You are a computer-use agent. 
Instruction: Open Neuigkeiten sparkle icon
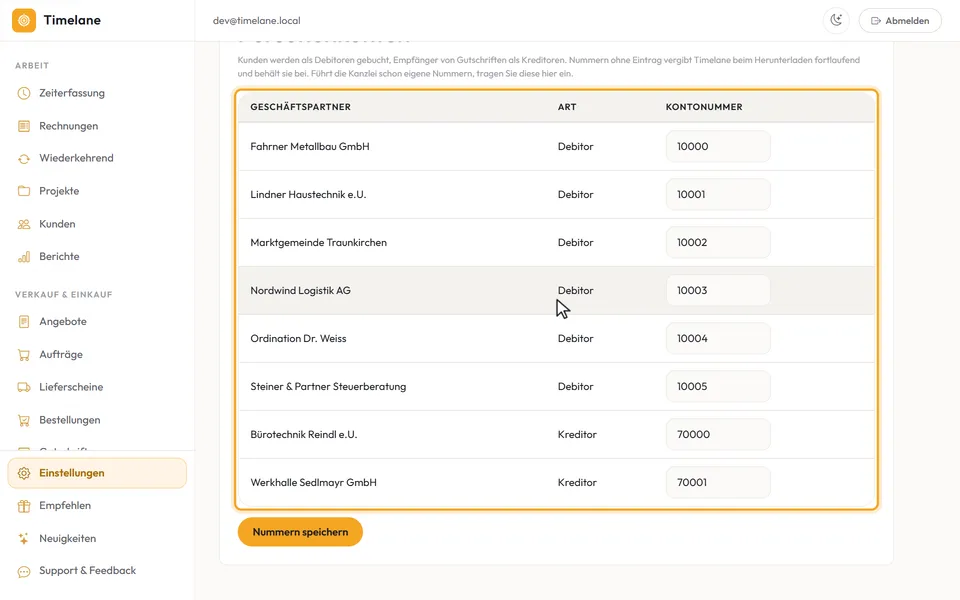(x=24, y=539)
